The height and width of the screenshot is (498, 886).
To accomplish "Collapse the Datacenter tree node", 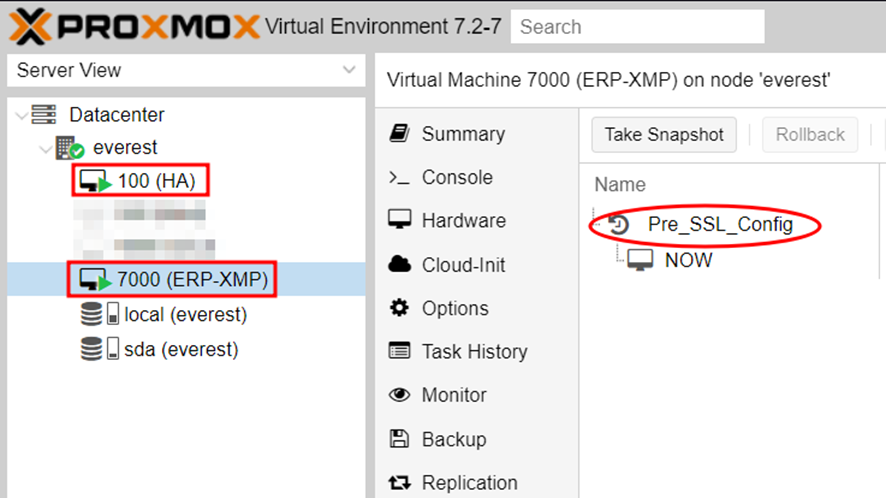I will [21, 116].
